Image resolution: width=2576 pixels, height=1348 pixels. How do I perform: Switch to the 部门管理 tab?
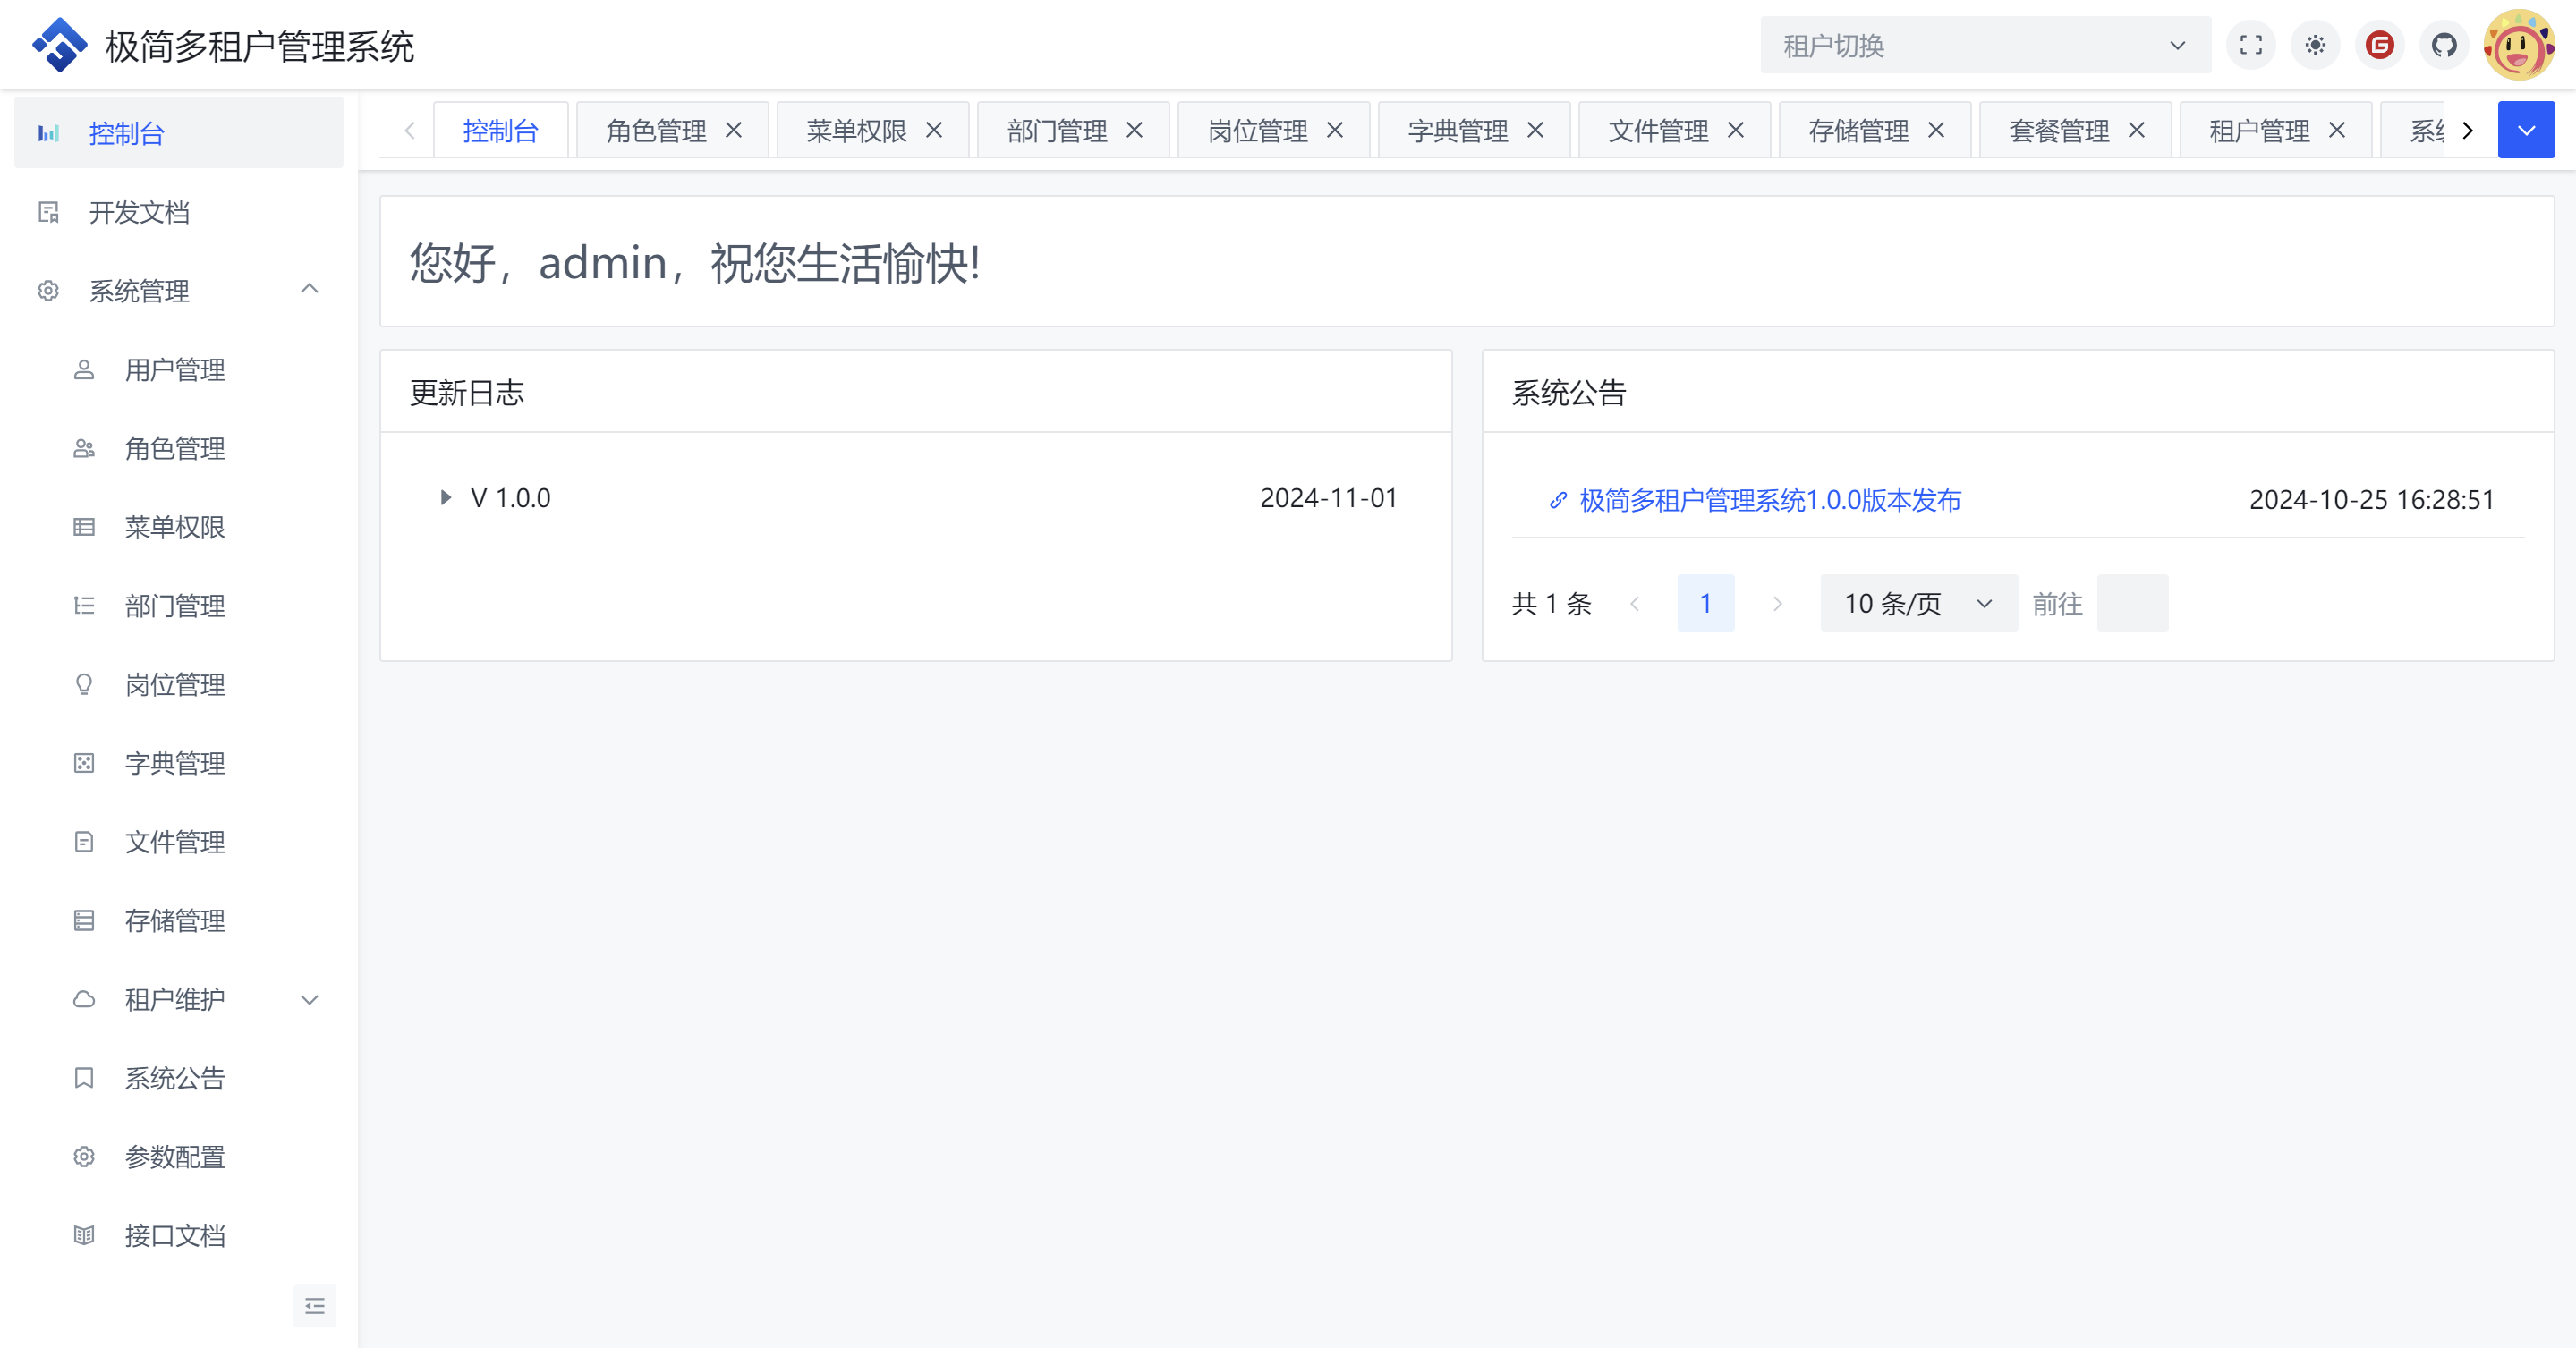(x=1056, y=130)
